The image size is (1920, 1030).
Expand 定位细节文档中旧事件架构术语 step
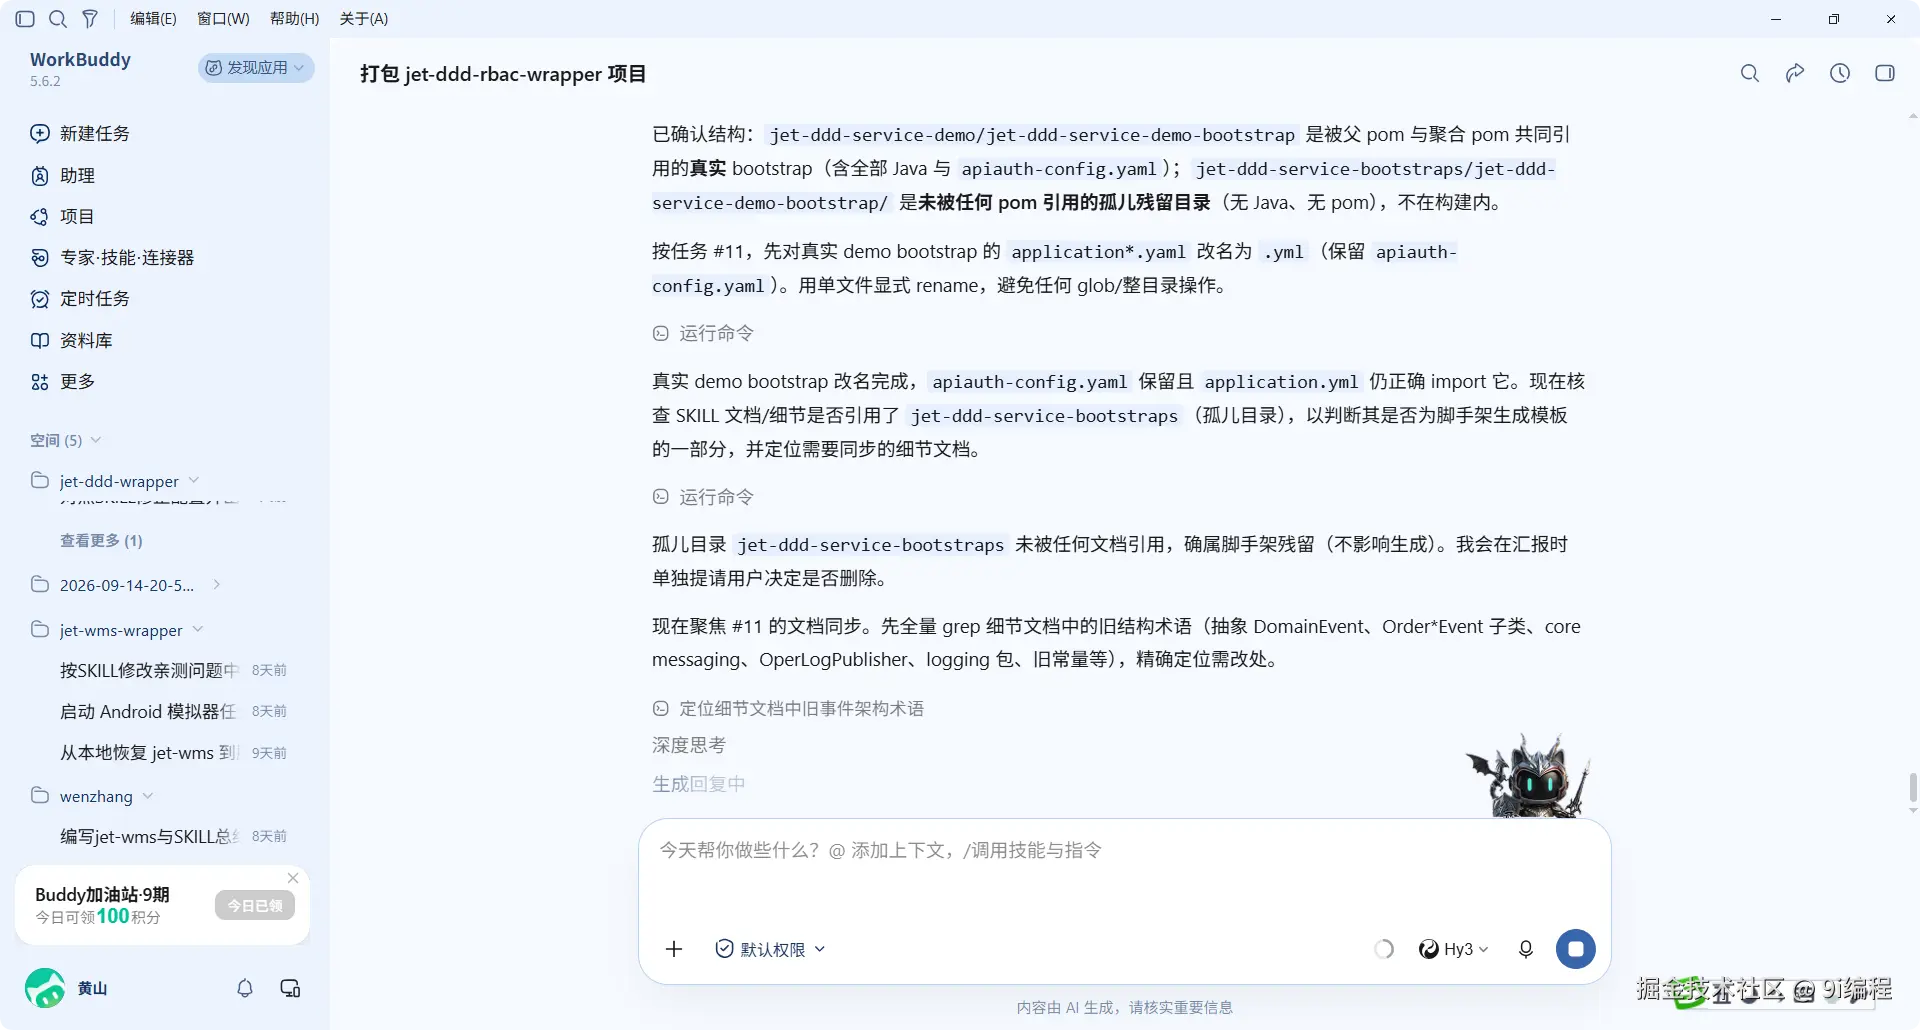(x=788, y=709)
